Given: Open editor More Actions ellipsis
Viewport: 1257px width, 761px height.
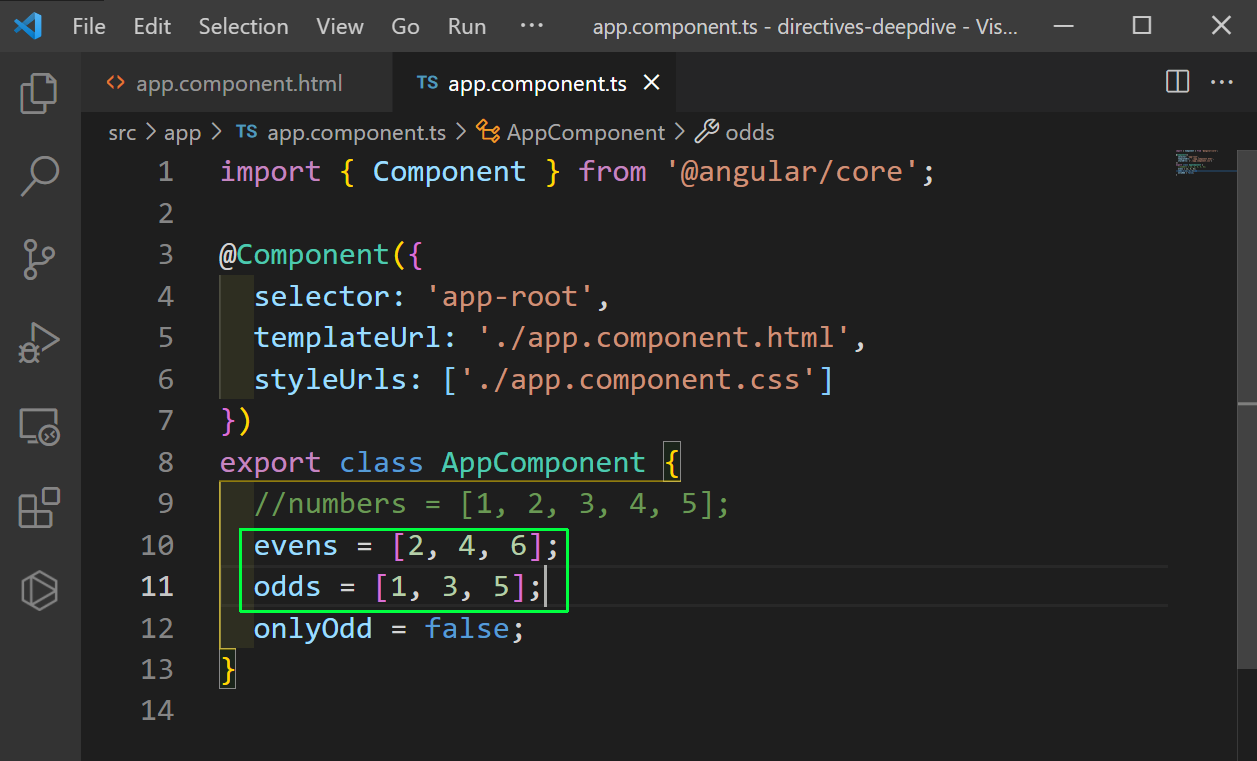Looking at the screenshot, I should 1222,82.
